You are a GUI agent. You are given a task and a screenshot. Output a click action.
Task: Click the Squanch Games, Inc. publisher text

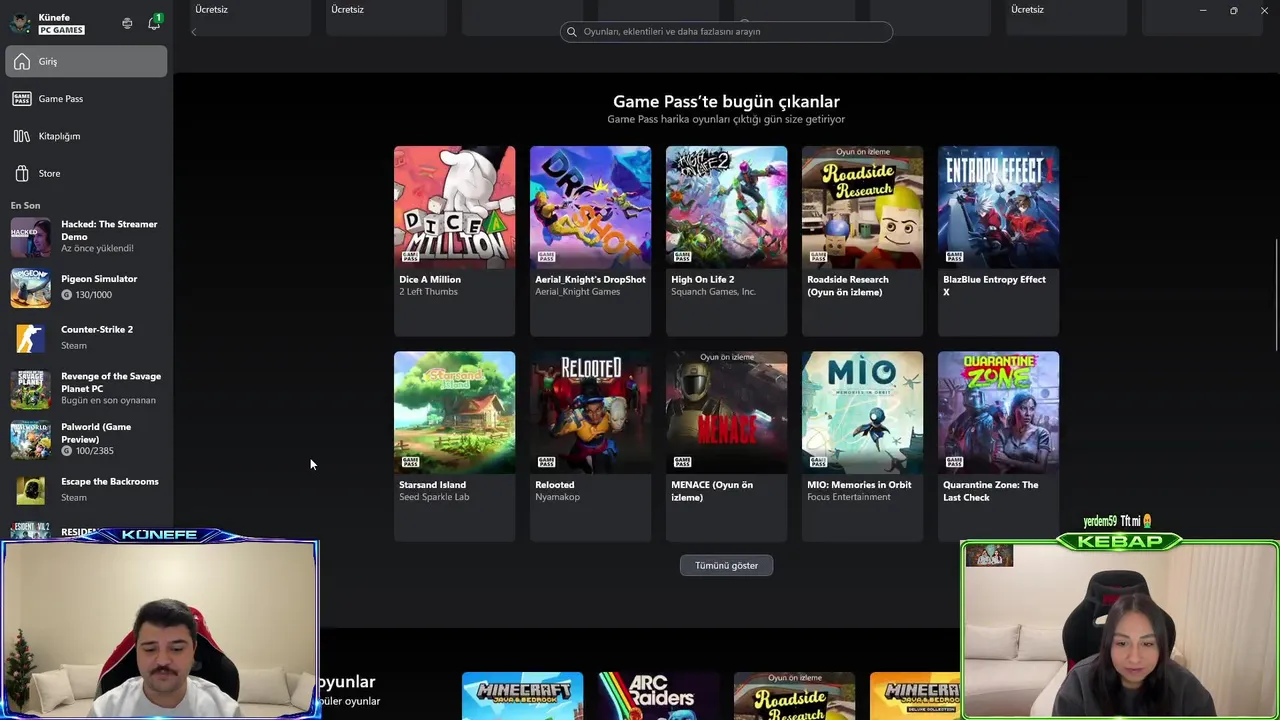713,292
